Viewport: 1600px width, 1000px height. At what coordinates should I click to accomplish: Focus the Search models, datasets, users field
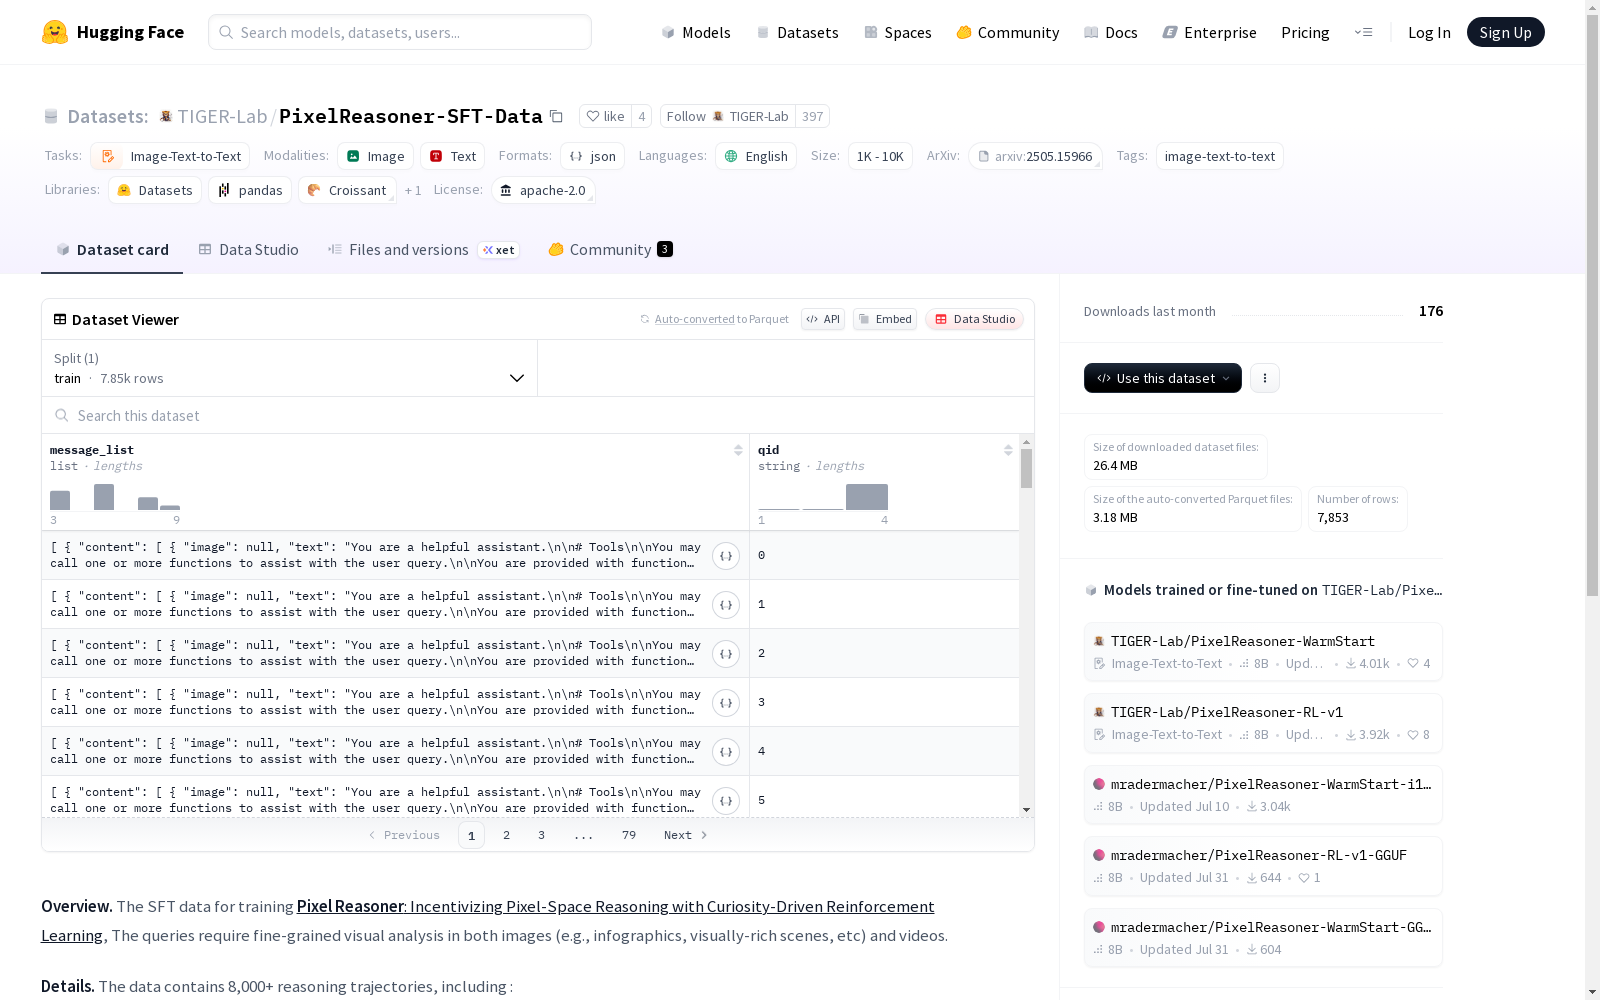point(400,32)
